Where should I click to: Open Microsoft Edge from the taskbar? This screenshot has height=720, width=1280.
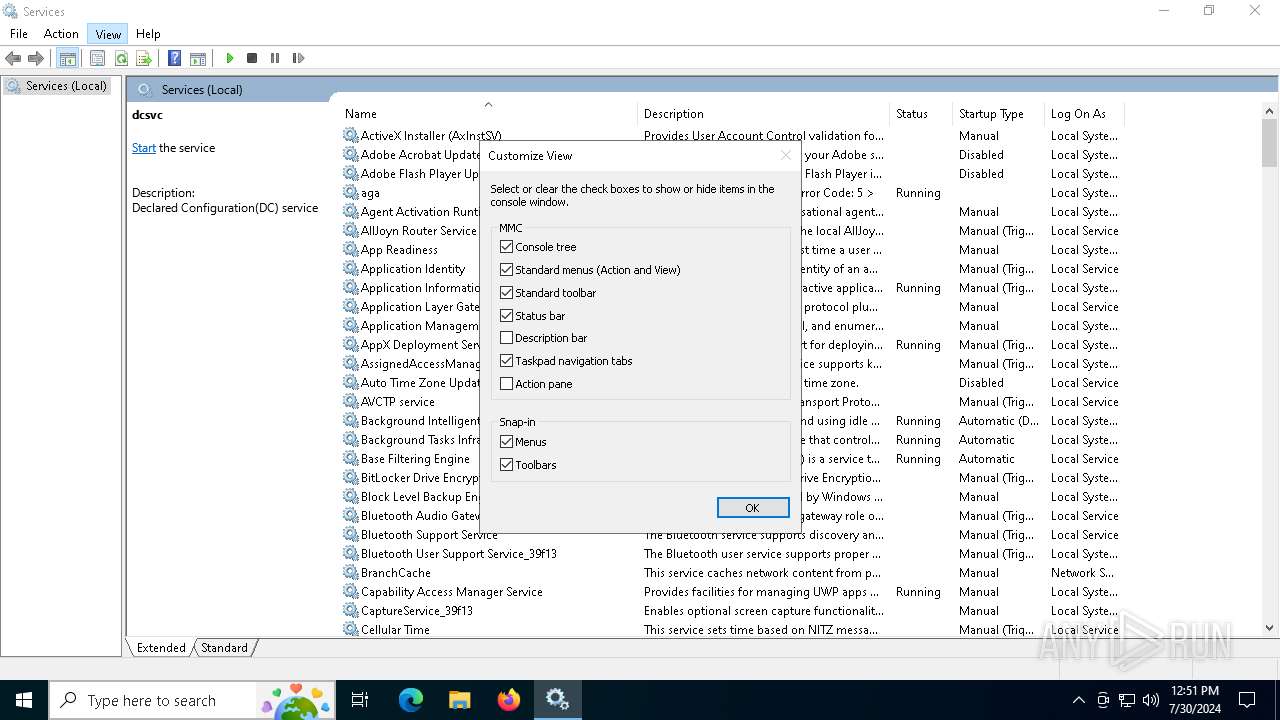[x=411, y=700]
